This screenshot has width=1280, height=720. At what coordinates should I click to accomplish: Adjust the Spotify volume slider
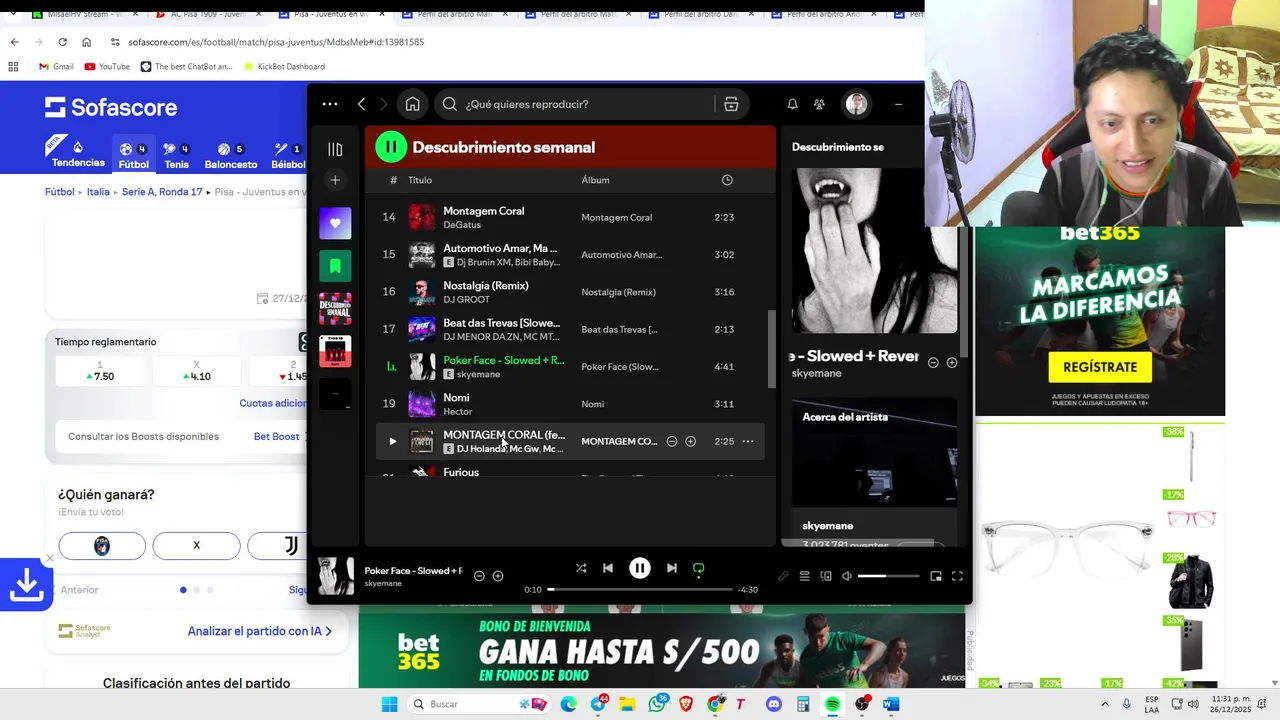(888, 576)
